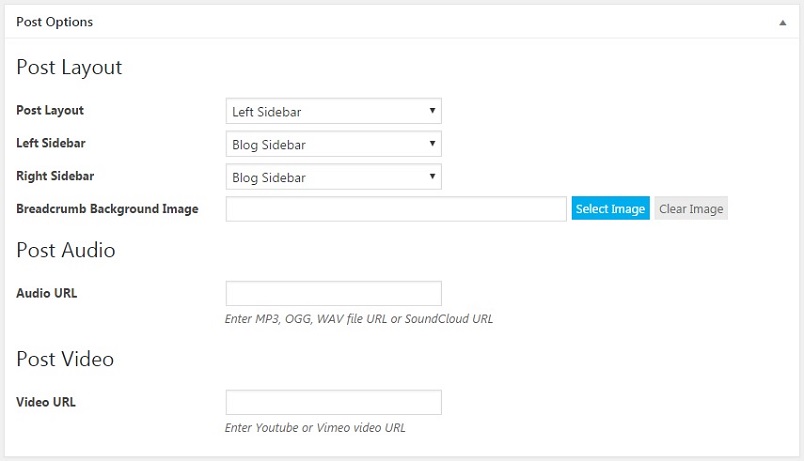This screenshot has height=461, width=804.
Task: Focus the Audio URL input field
Action: (x=333, y=293)
